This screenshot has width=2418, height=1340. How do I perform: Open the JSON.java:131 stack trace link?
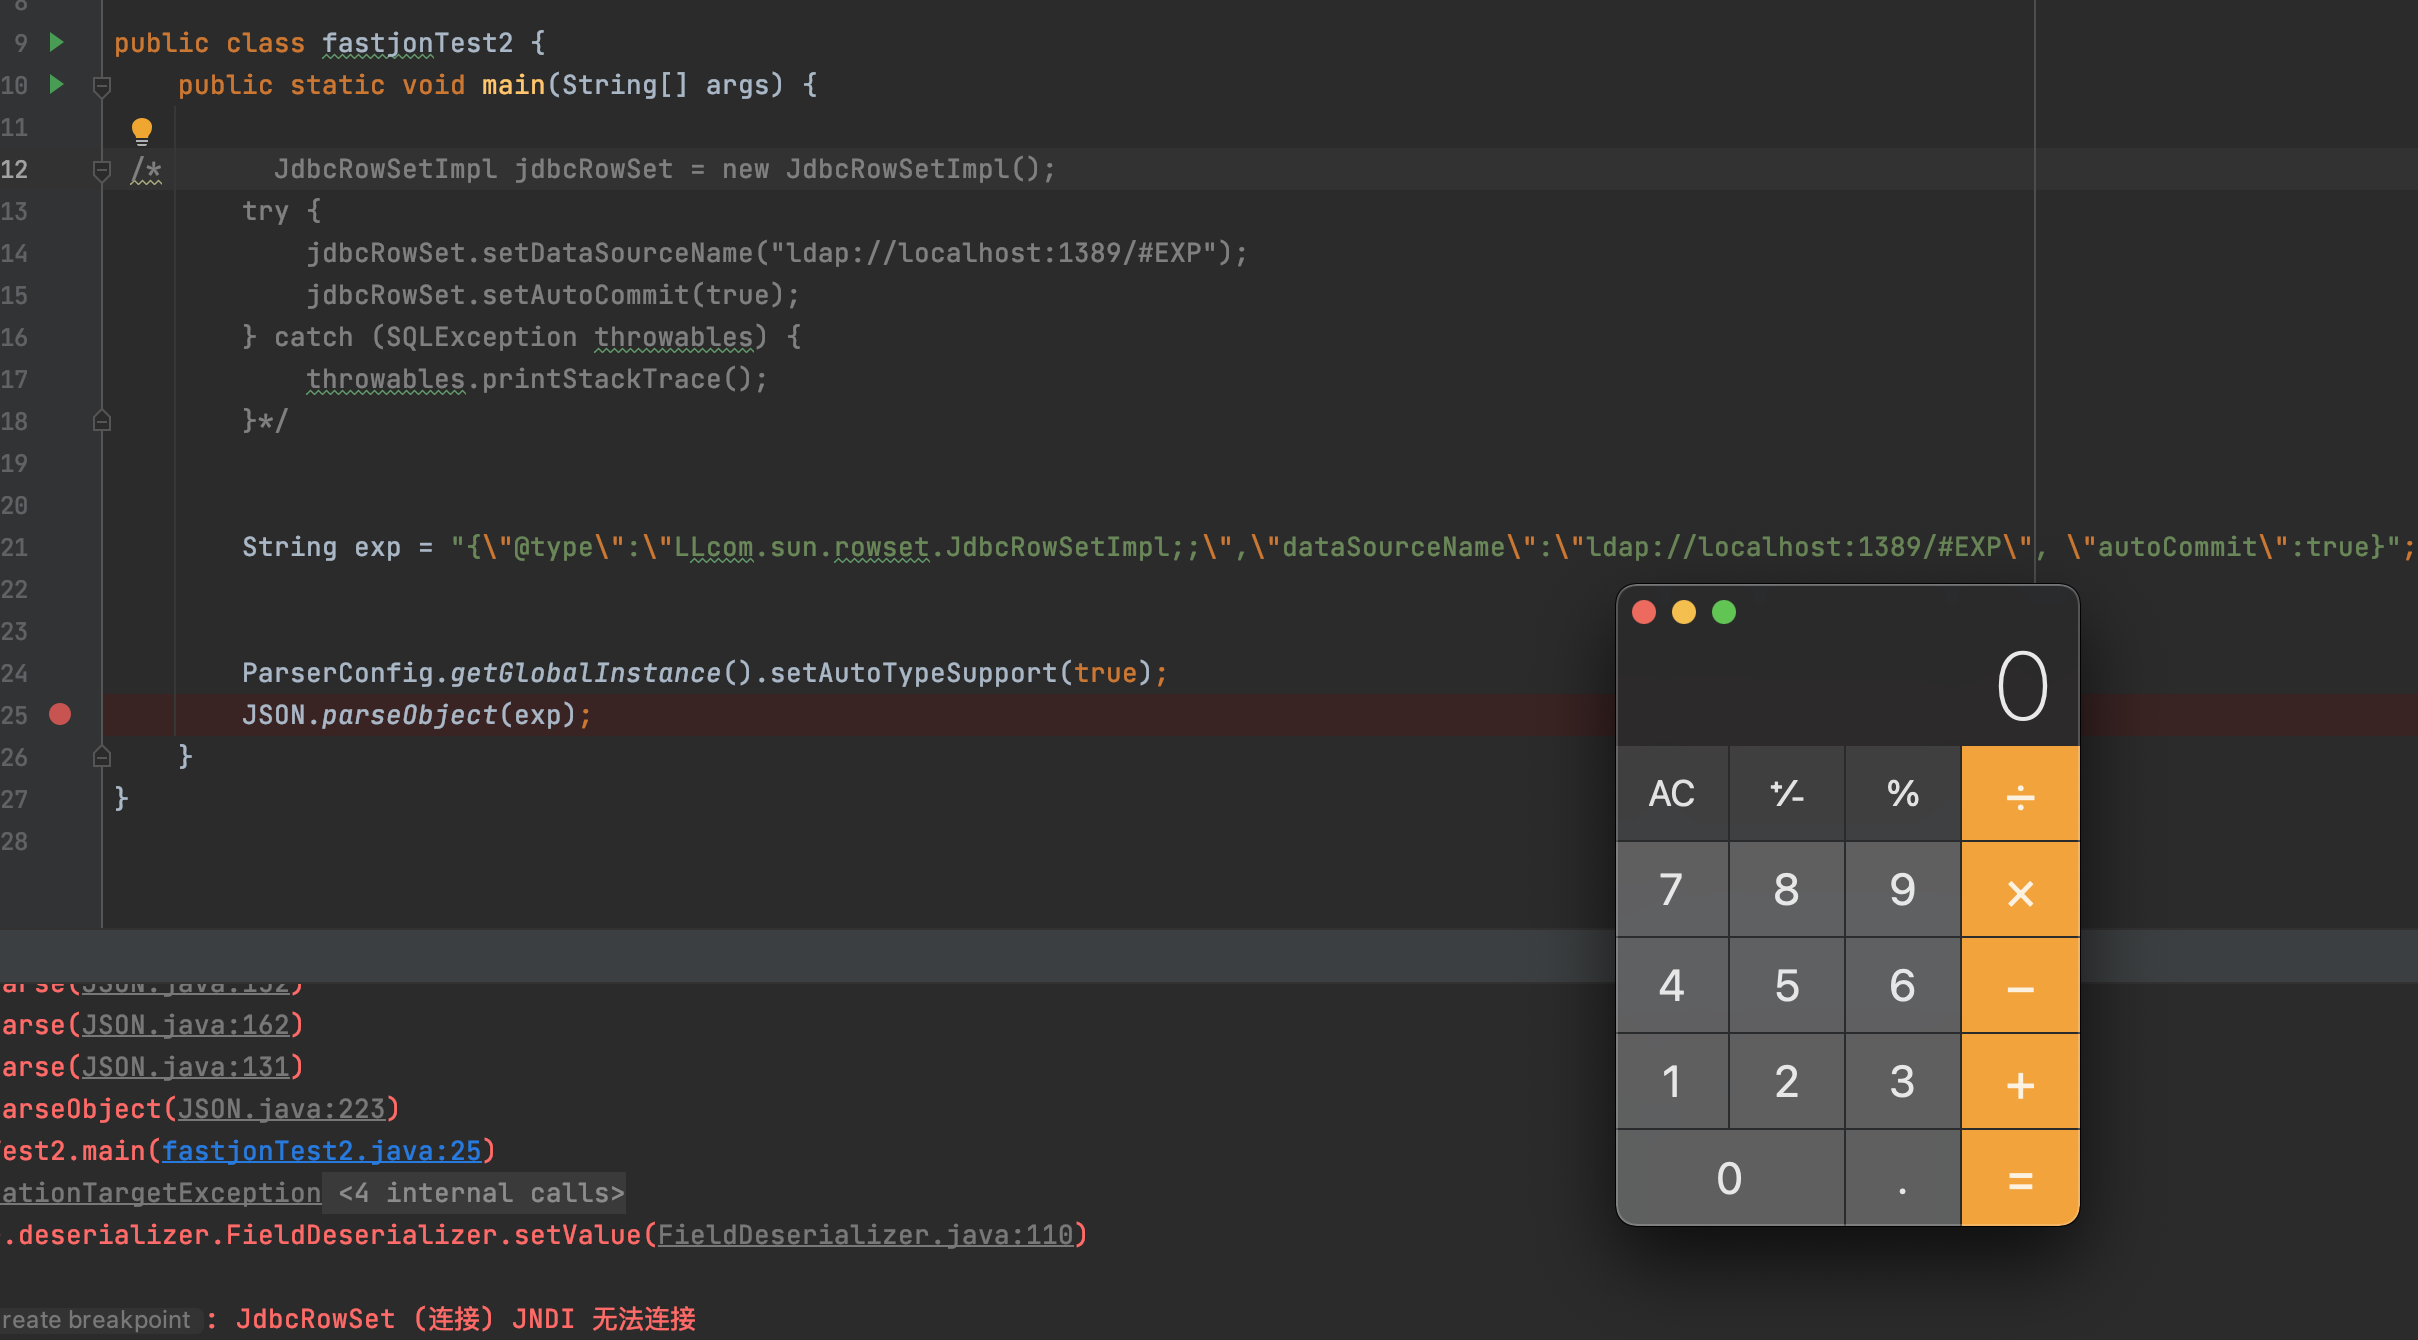(186, 1067)
